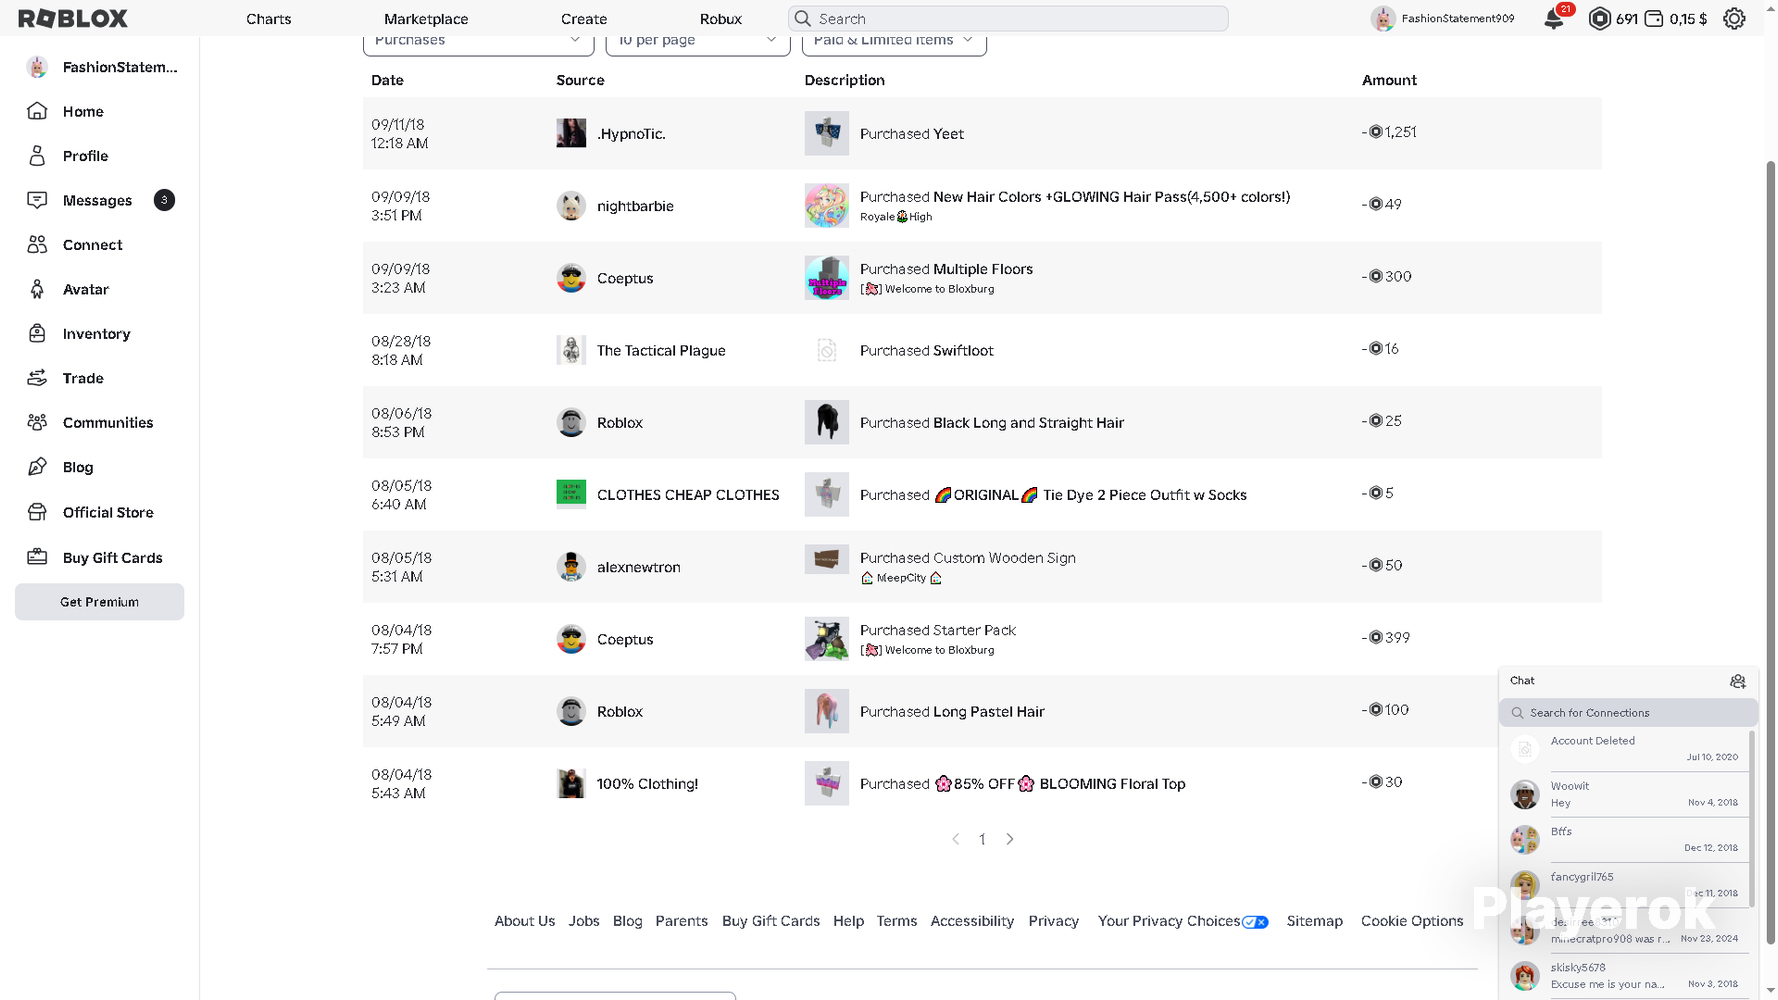This screenshot has width=1778, height=1000.
Task: Open the Robux tab
Action: [x=721, y=19]
